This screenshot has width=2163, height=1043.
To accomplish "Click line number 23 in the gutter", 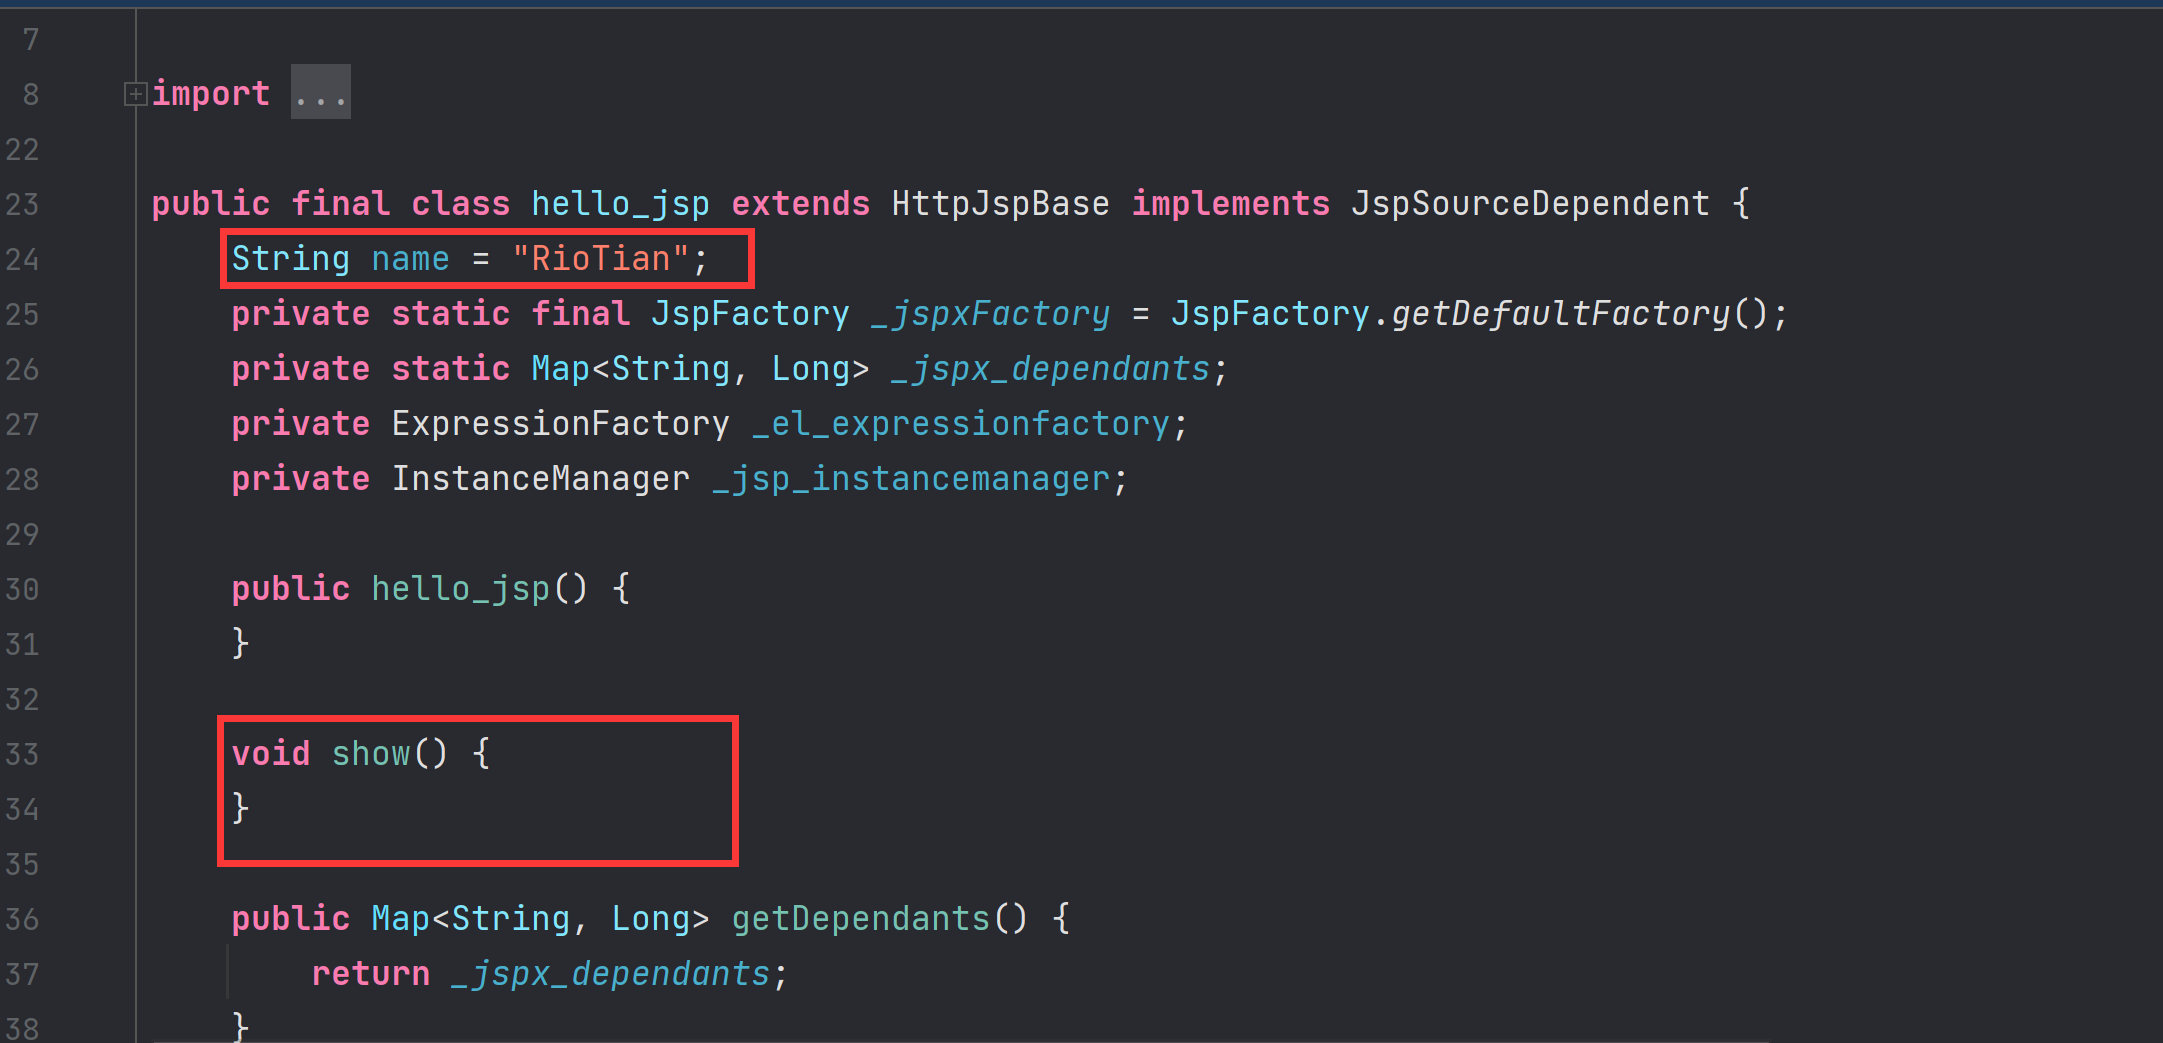I will tap(22, 204).
